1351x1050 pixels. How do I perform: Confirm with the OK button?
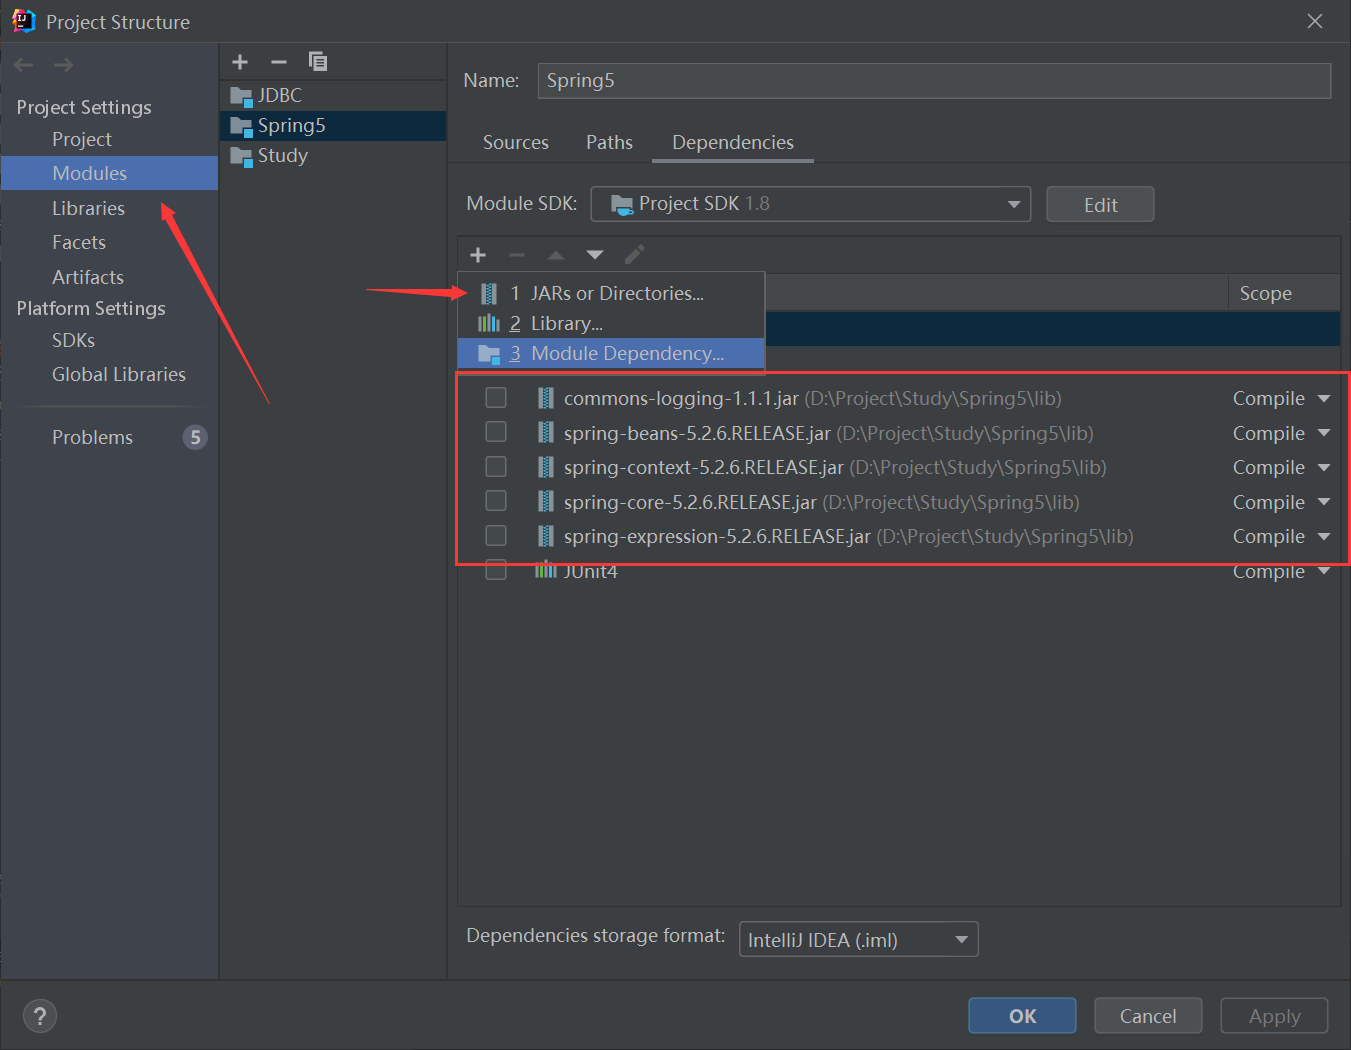point(1022,1016)
